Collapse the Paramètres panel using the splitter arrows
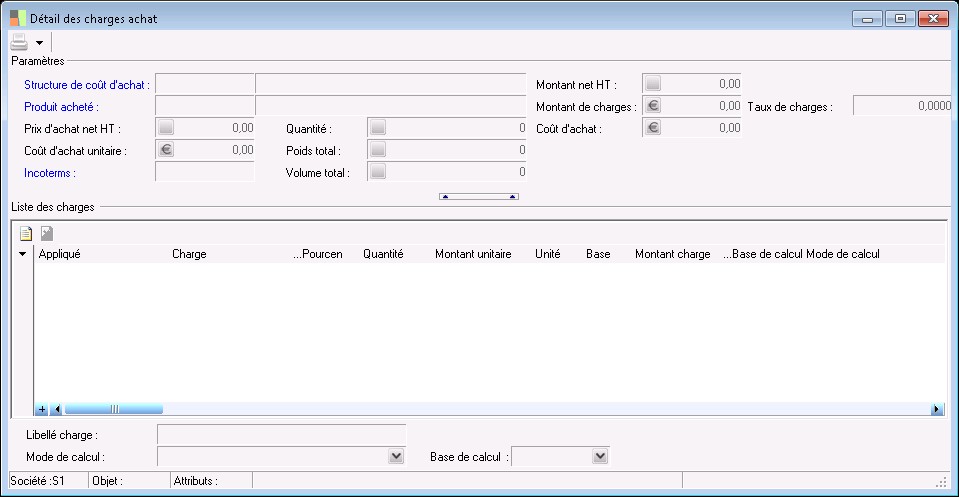This screenshot has width=959, height=497. pyautogui.click(x=478, y=197)
